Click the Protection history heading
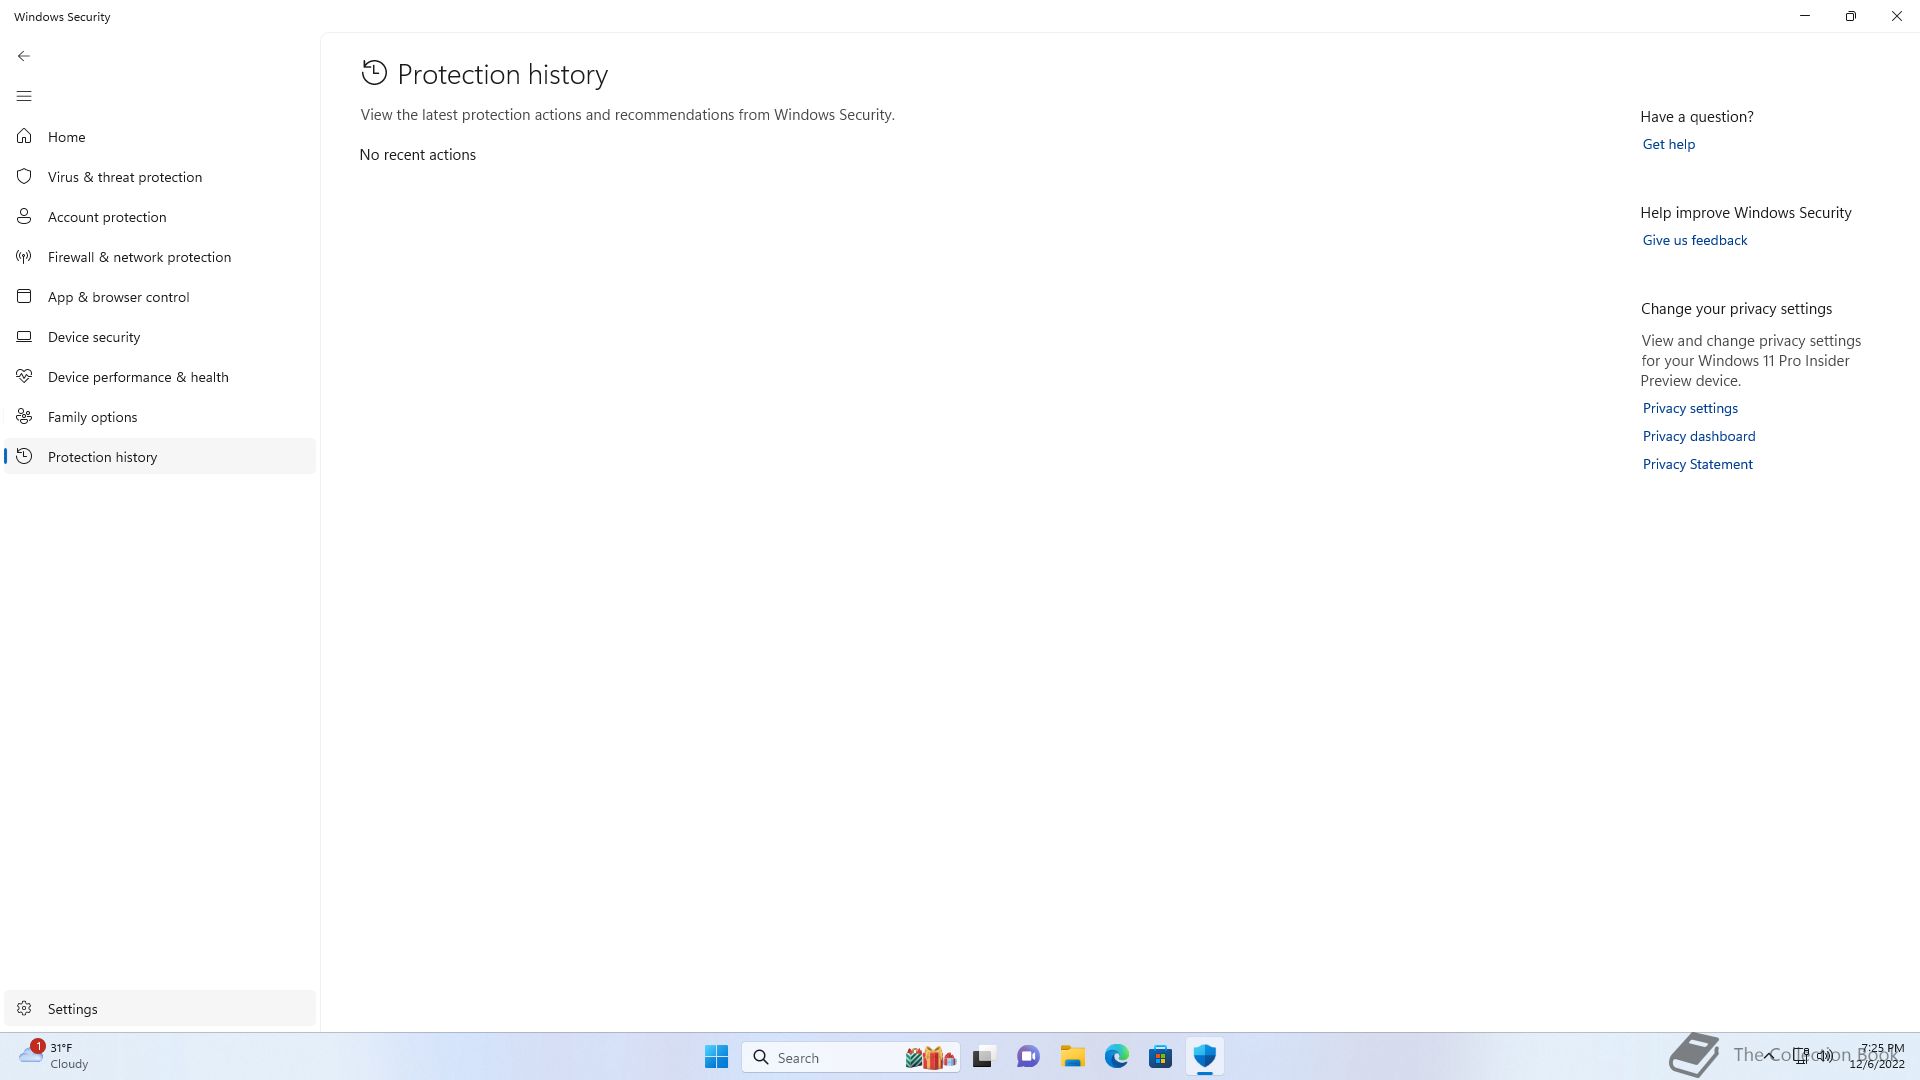This screenshot has height=1080, width=1920. pyautogui.click(x=503, y=74)
